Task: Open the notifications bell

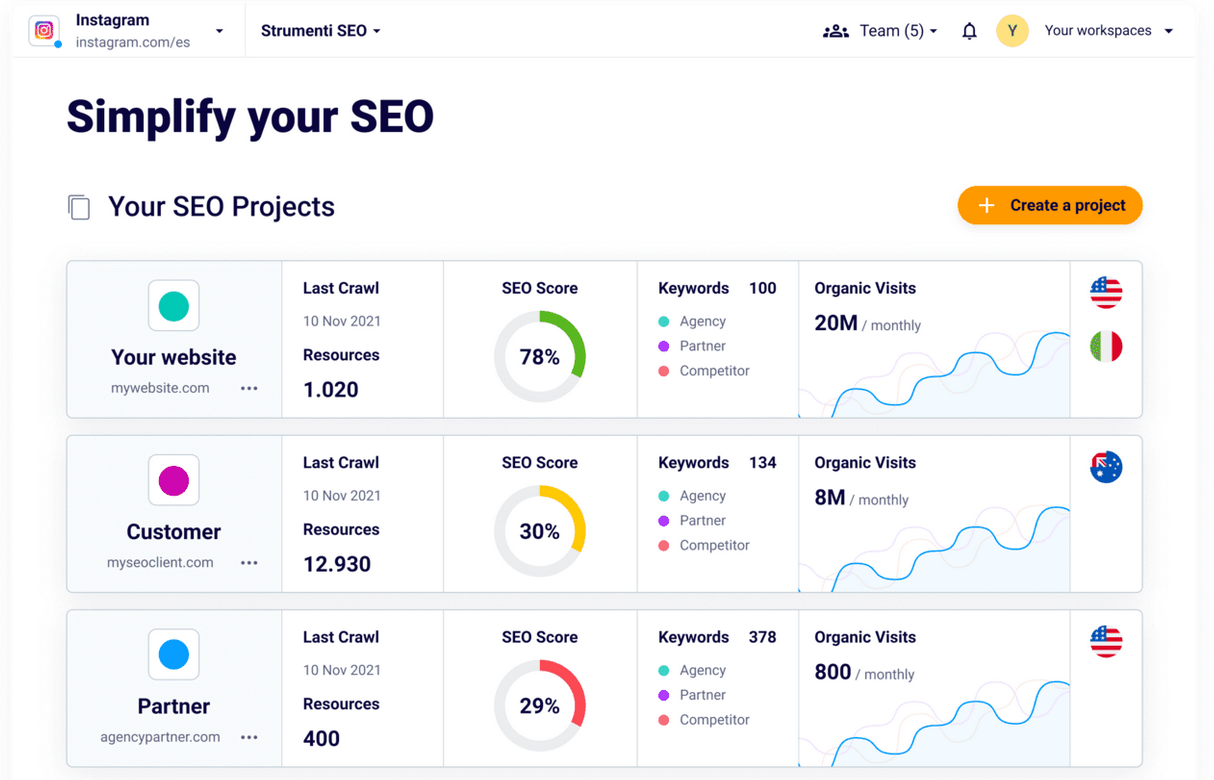Action: [x=969, y=31]
